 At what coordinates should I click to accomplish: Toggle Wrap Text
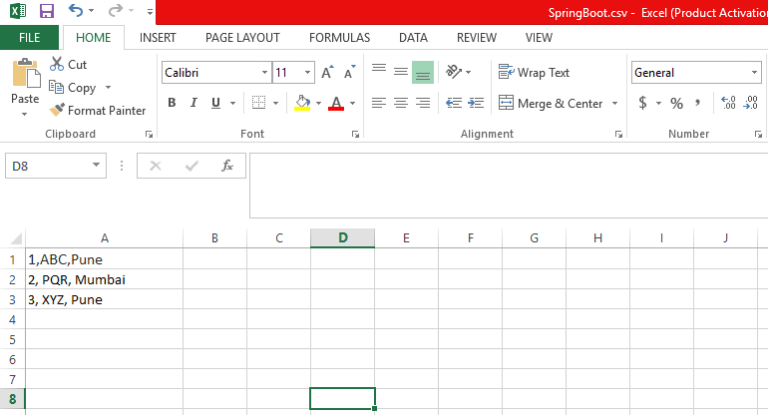534,73
